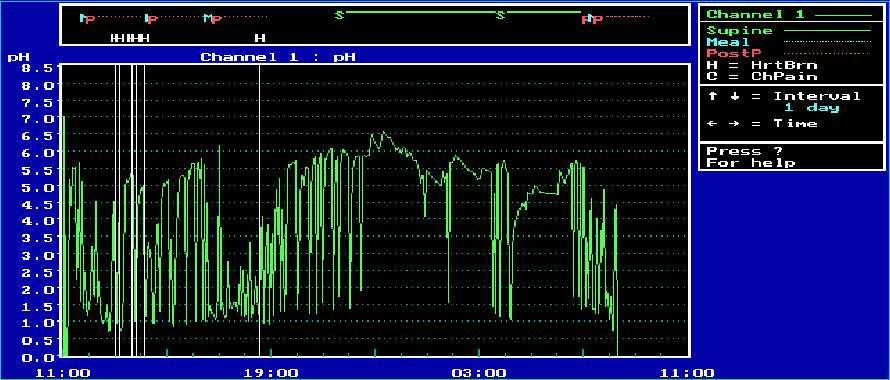Click the 'Channel 1 : pH' chart title

pos(278,57)
